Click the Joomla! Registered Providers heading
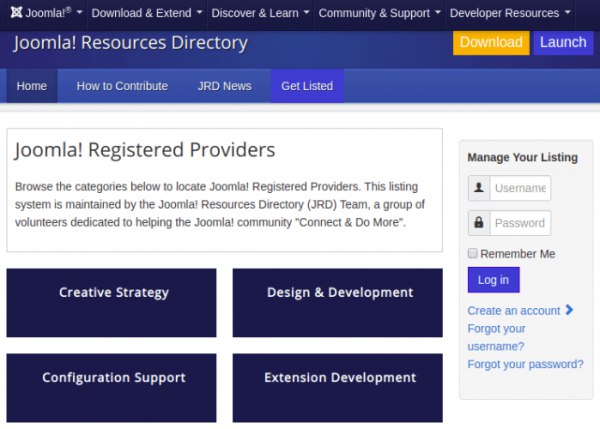 click(x=145, y=150)
